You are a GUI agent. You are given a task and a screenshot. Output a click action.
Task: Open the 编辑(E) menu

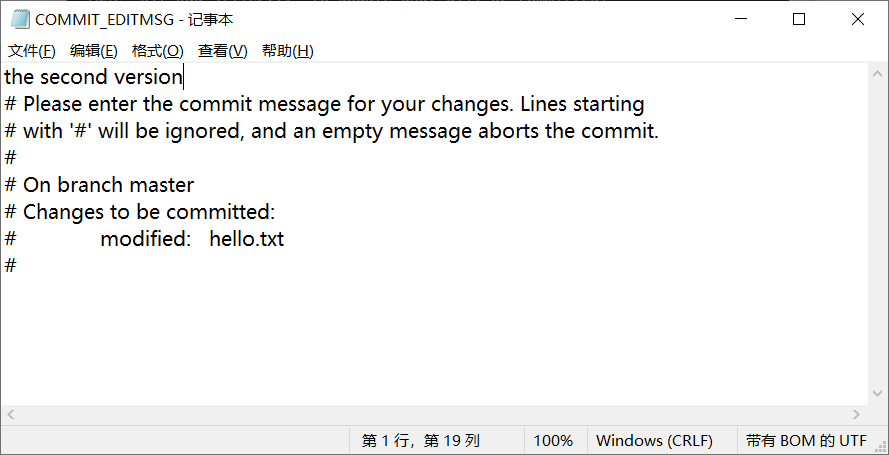(94, 51)
